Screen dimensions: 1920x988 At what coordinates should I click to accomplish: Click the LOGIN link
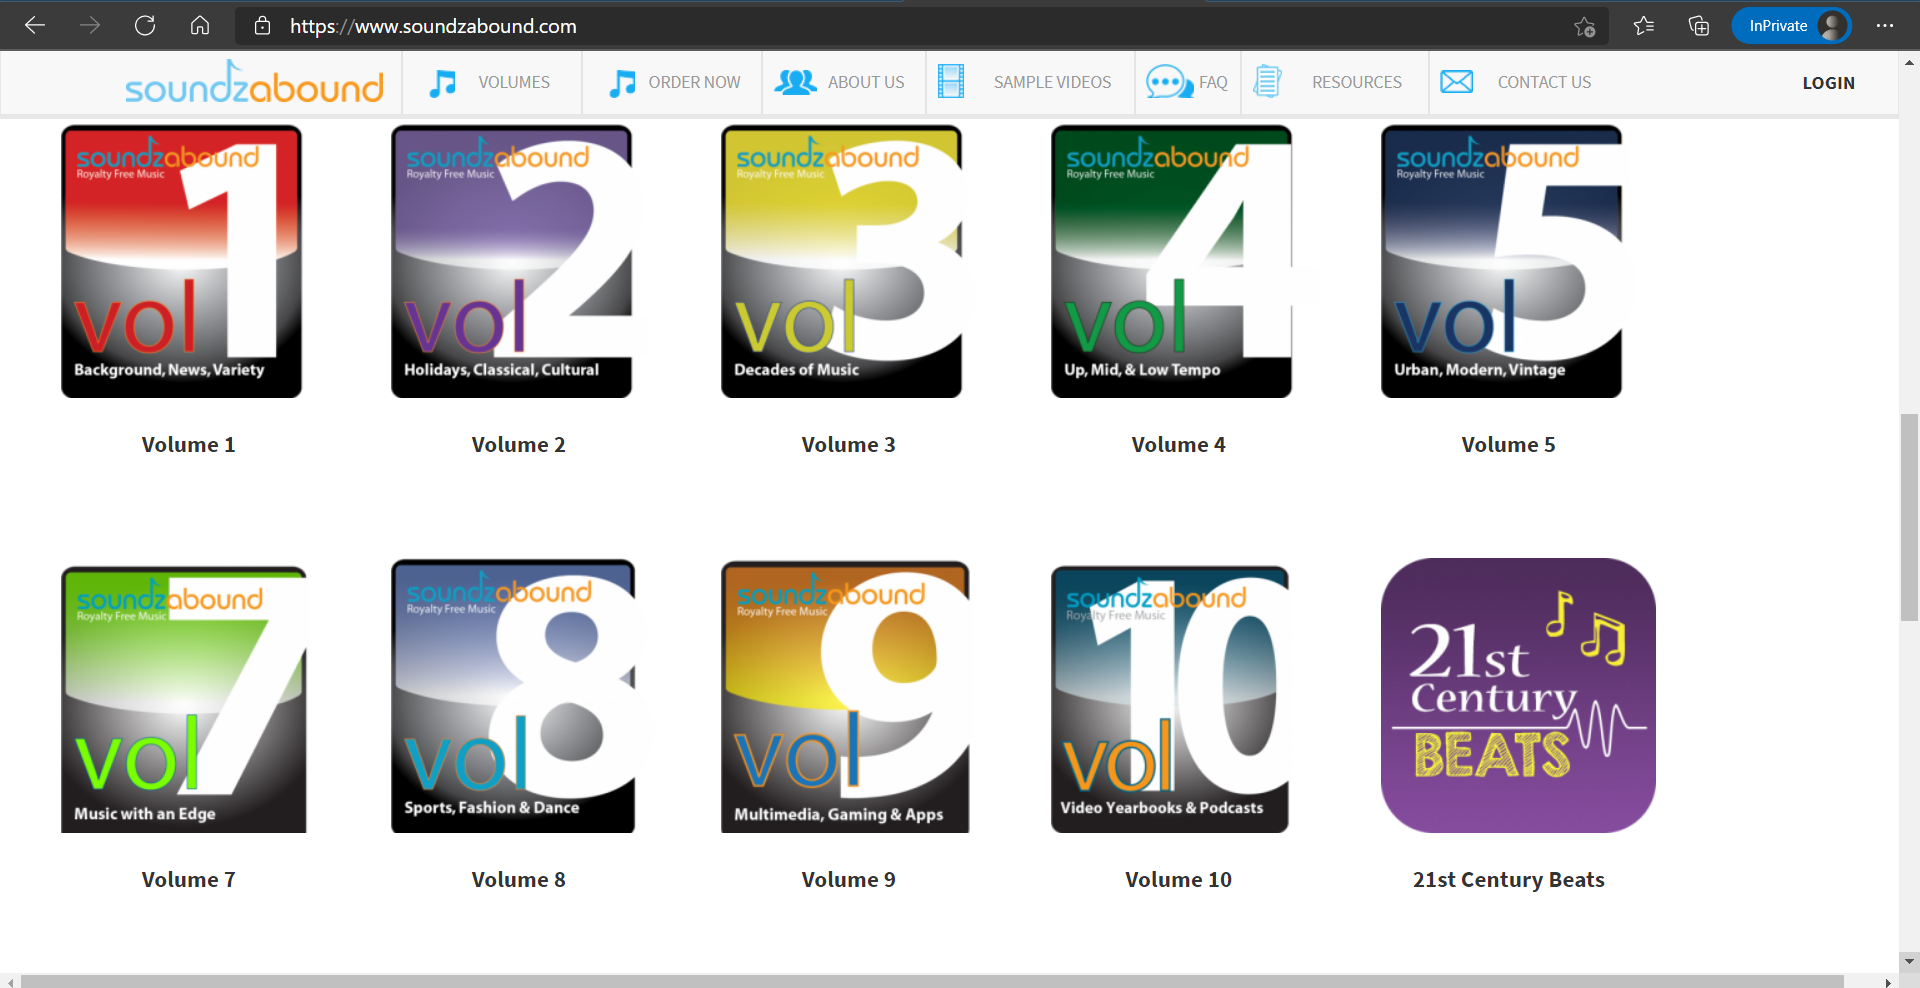point(1829,83)
